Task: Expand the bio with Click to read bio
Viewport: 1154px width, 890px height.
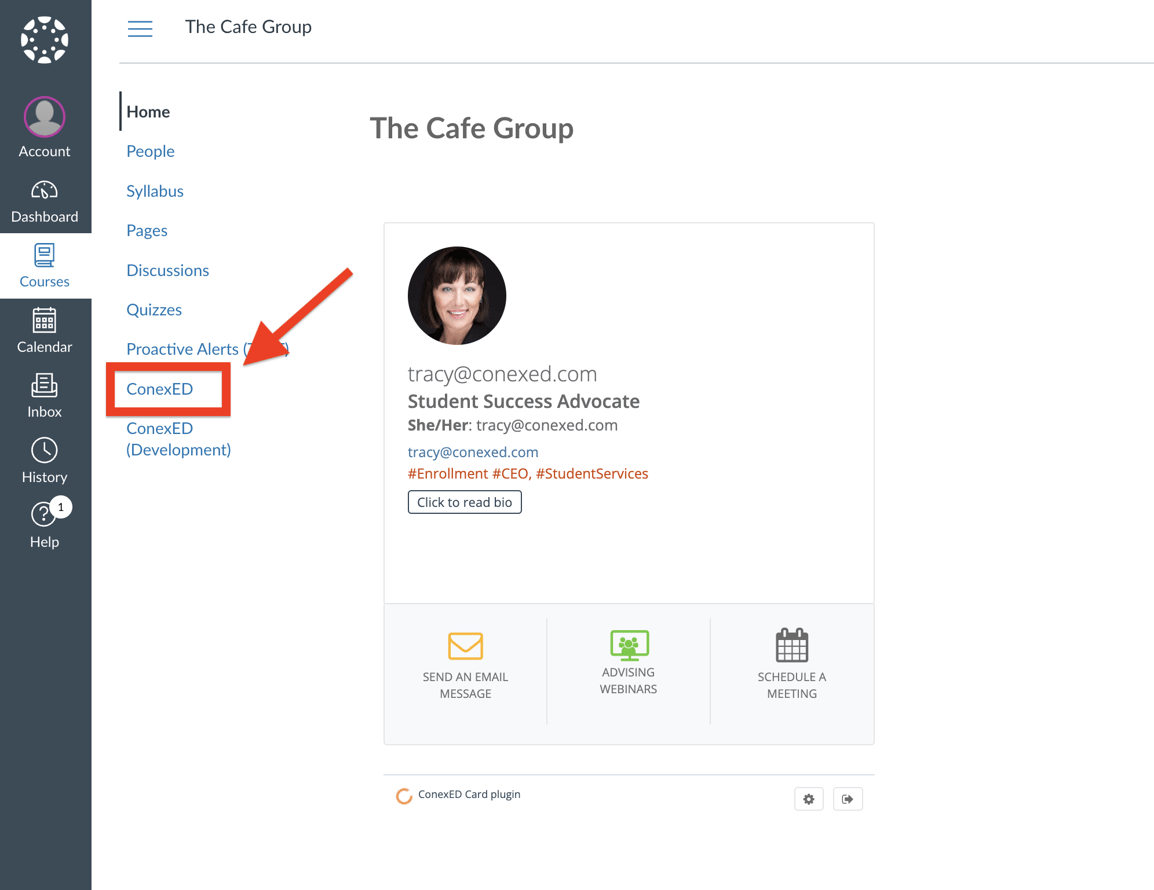Action: point(464,502)
